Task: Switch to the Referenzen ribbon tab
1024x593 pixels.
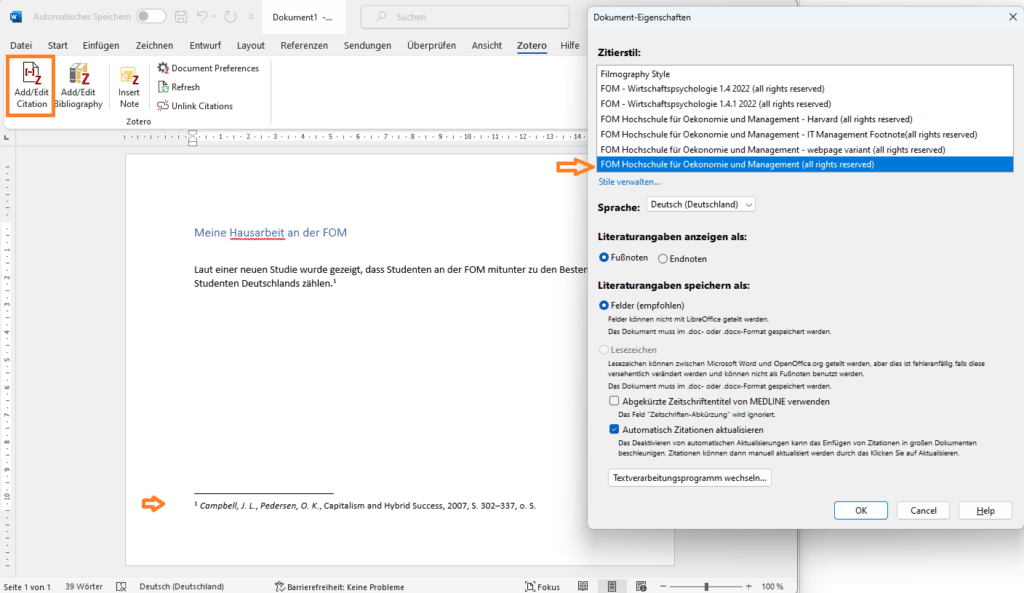Action: coord(305,44)
